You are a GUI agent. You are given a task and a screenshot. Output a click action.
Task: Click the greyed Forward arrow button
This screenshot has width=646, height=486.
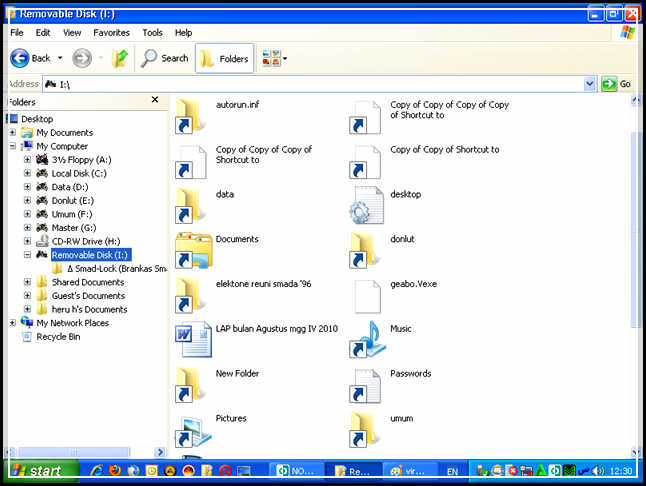click(x=82, y=58)
